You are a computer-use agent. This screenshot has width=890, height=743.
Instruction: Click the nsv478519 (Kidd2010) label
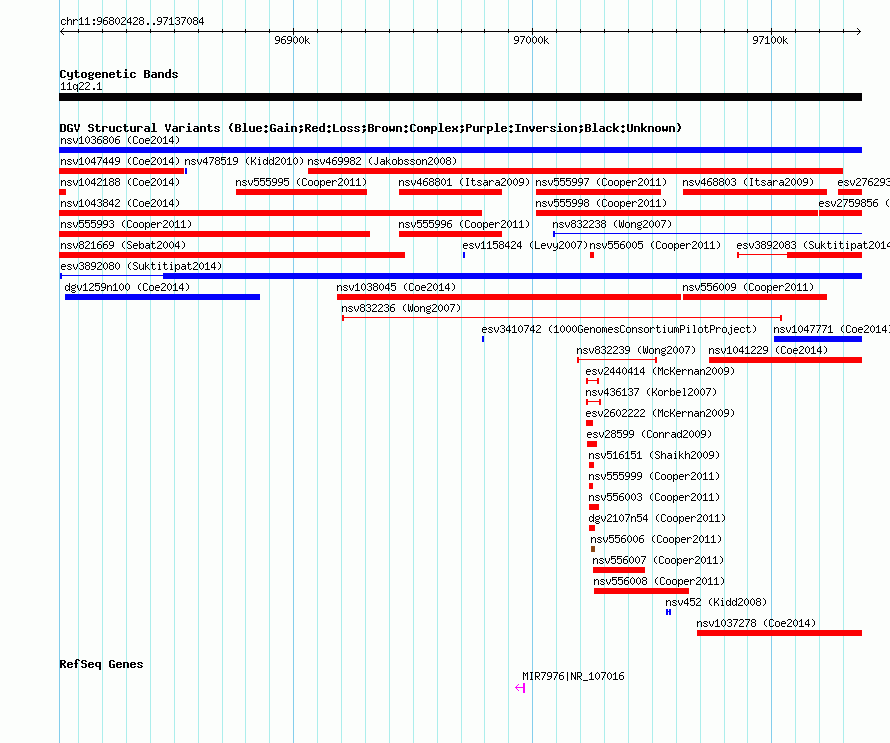tap(244, 161)
